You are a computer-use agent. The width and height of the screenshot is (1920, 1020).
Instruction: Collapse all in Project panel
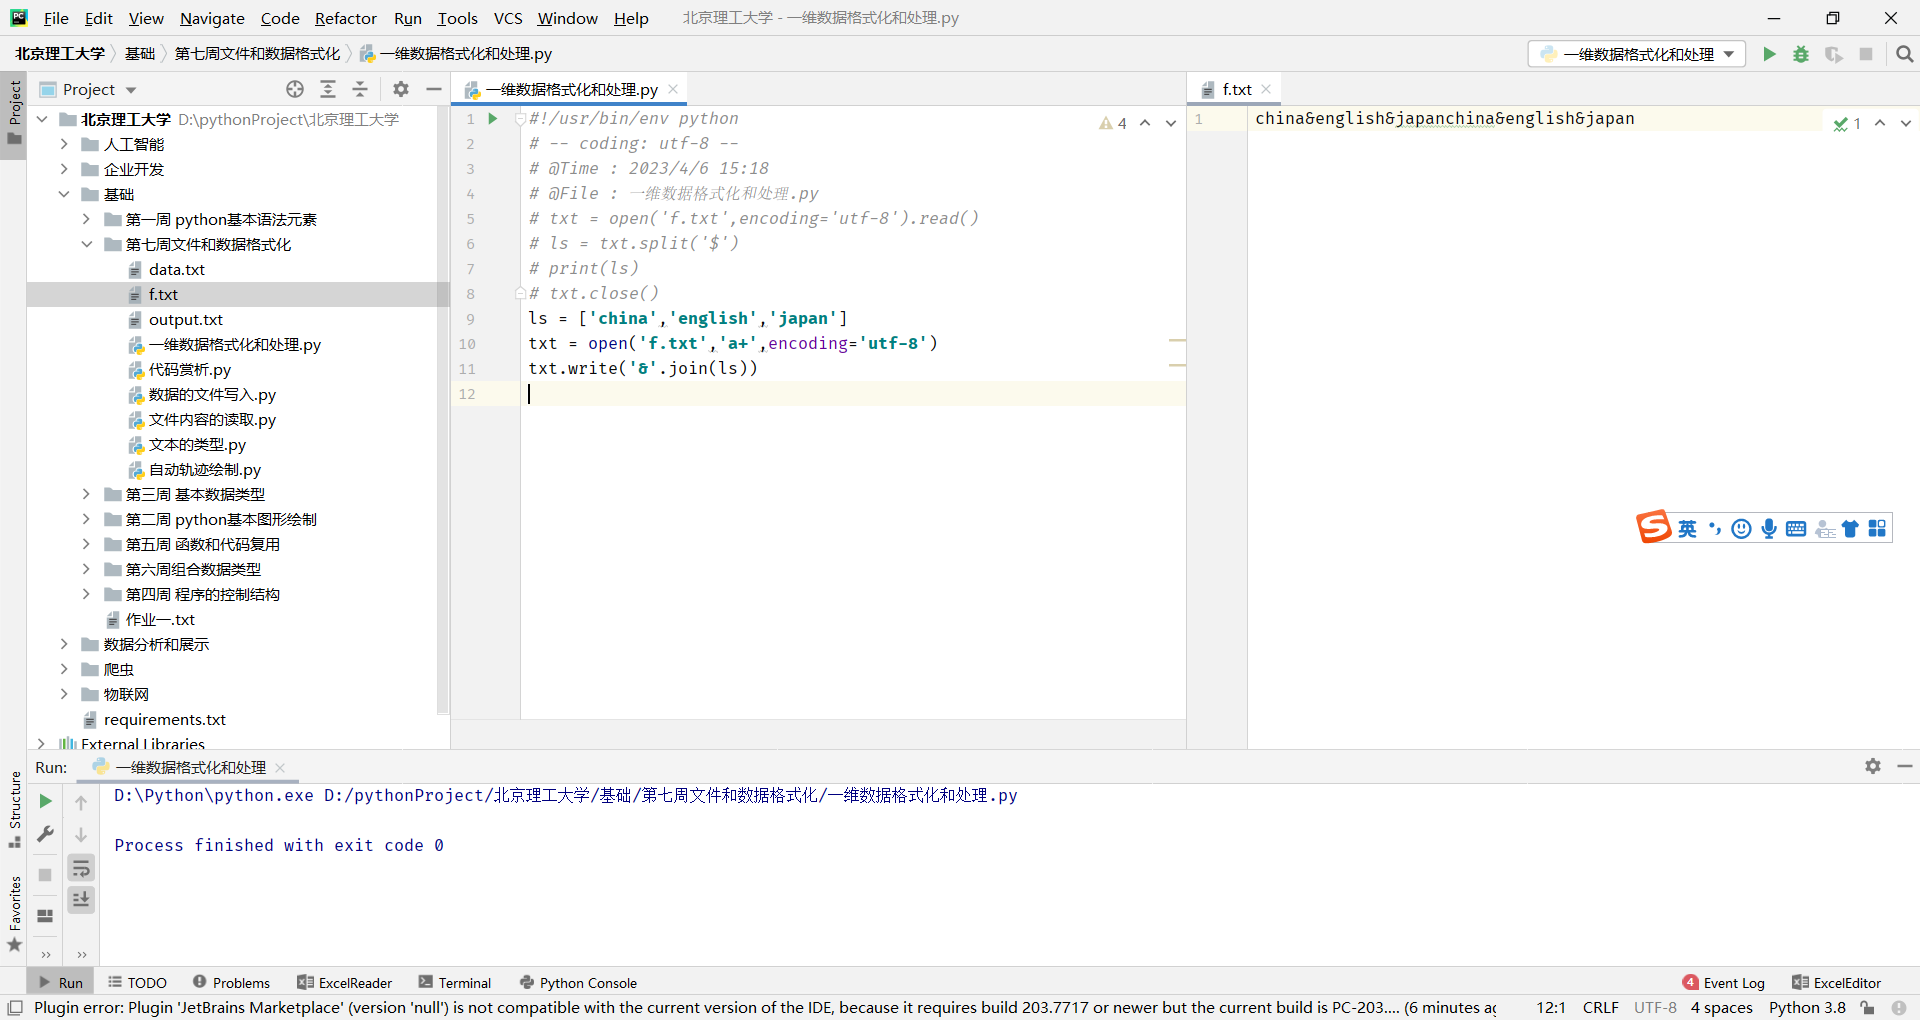point(360,89)
